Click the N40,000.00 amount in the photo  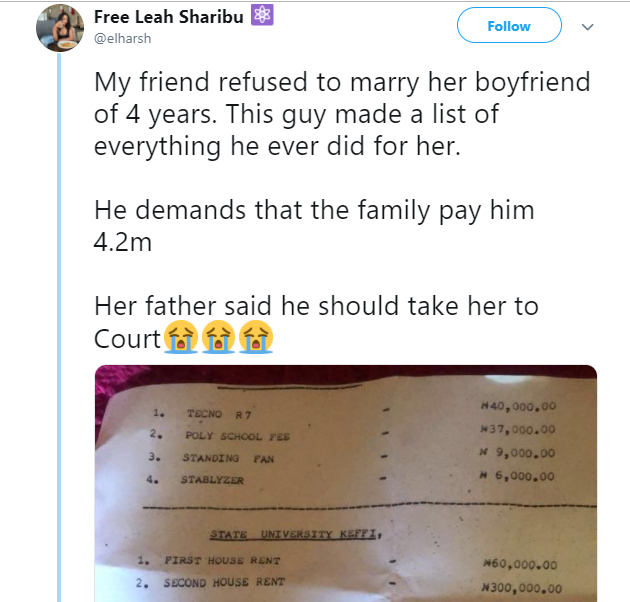pos(517,407)
